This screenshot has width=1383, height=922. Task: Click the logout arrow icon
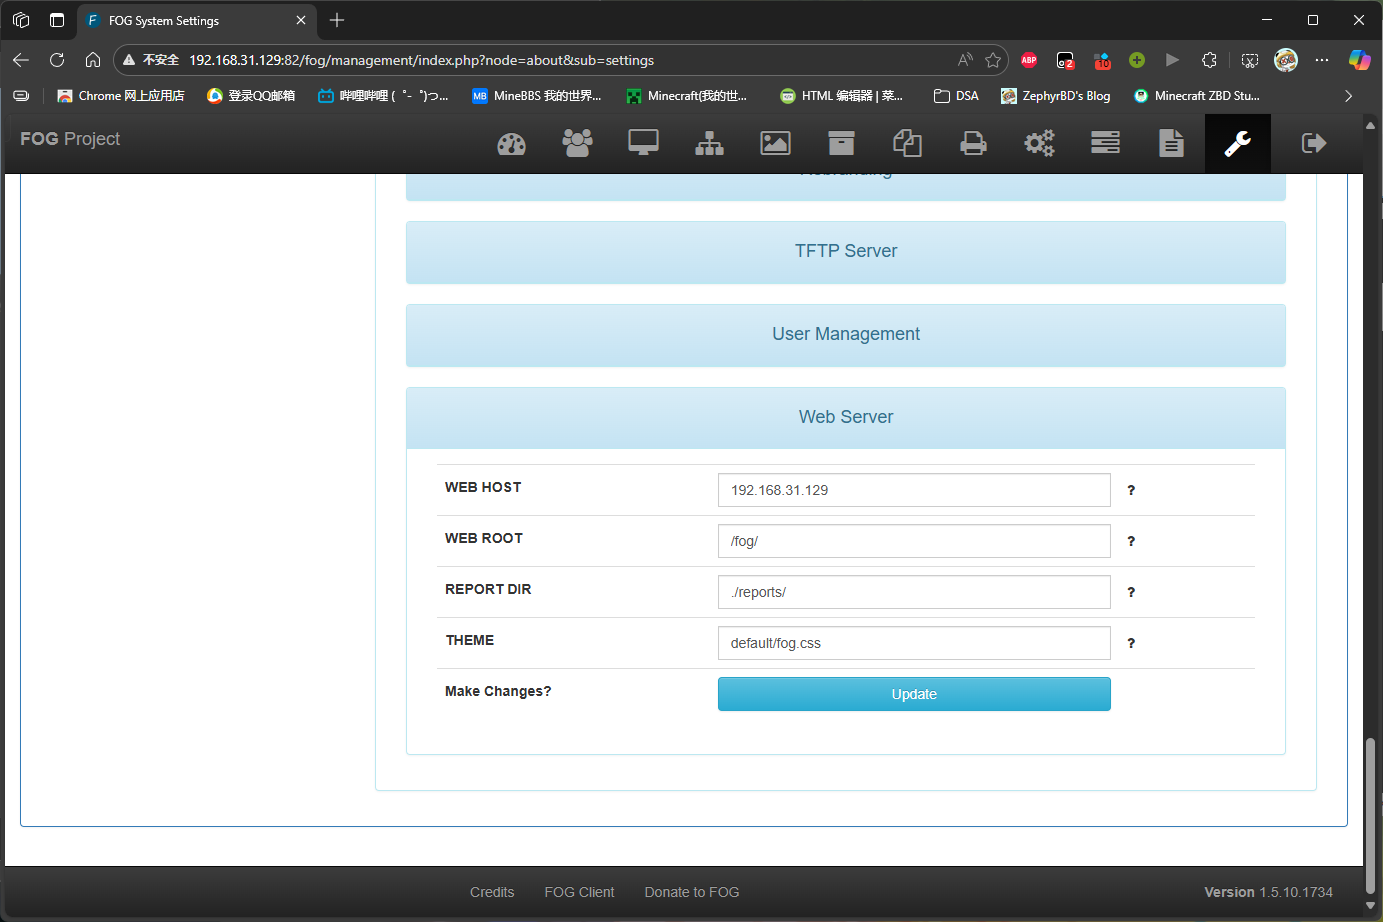[x=1313, y=144]
